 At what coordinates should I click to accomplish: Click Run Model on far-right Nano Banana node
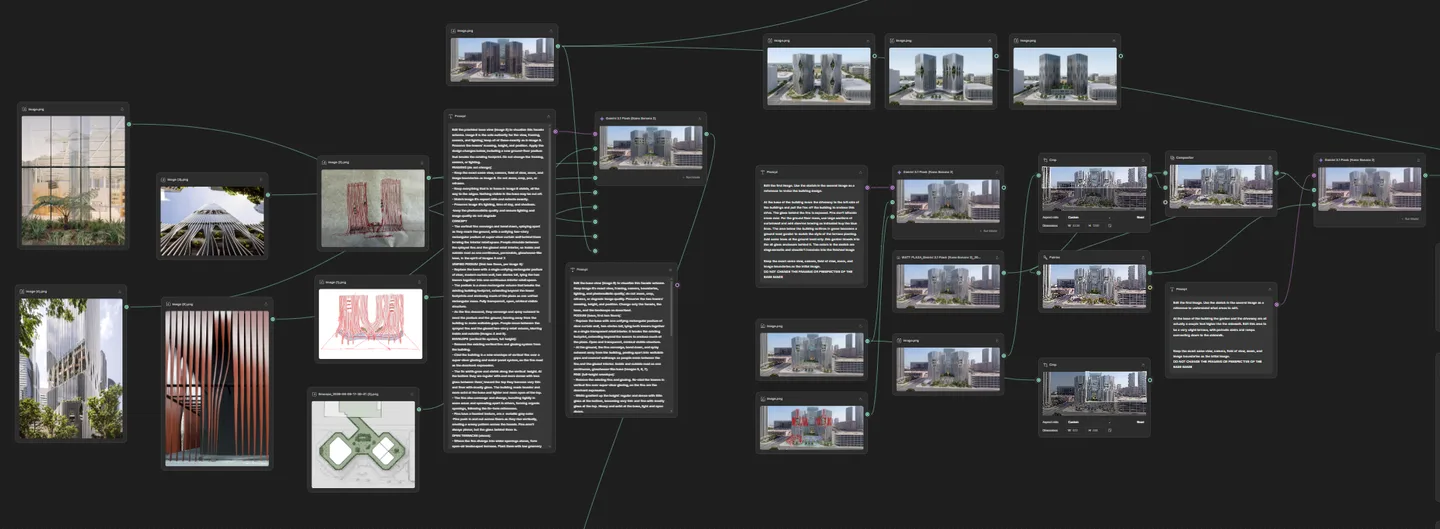point(1410,219)
